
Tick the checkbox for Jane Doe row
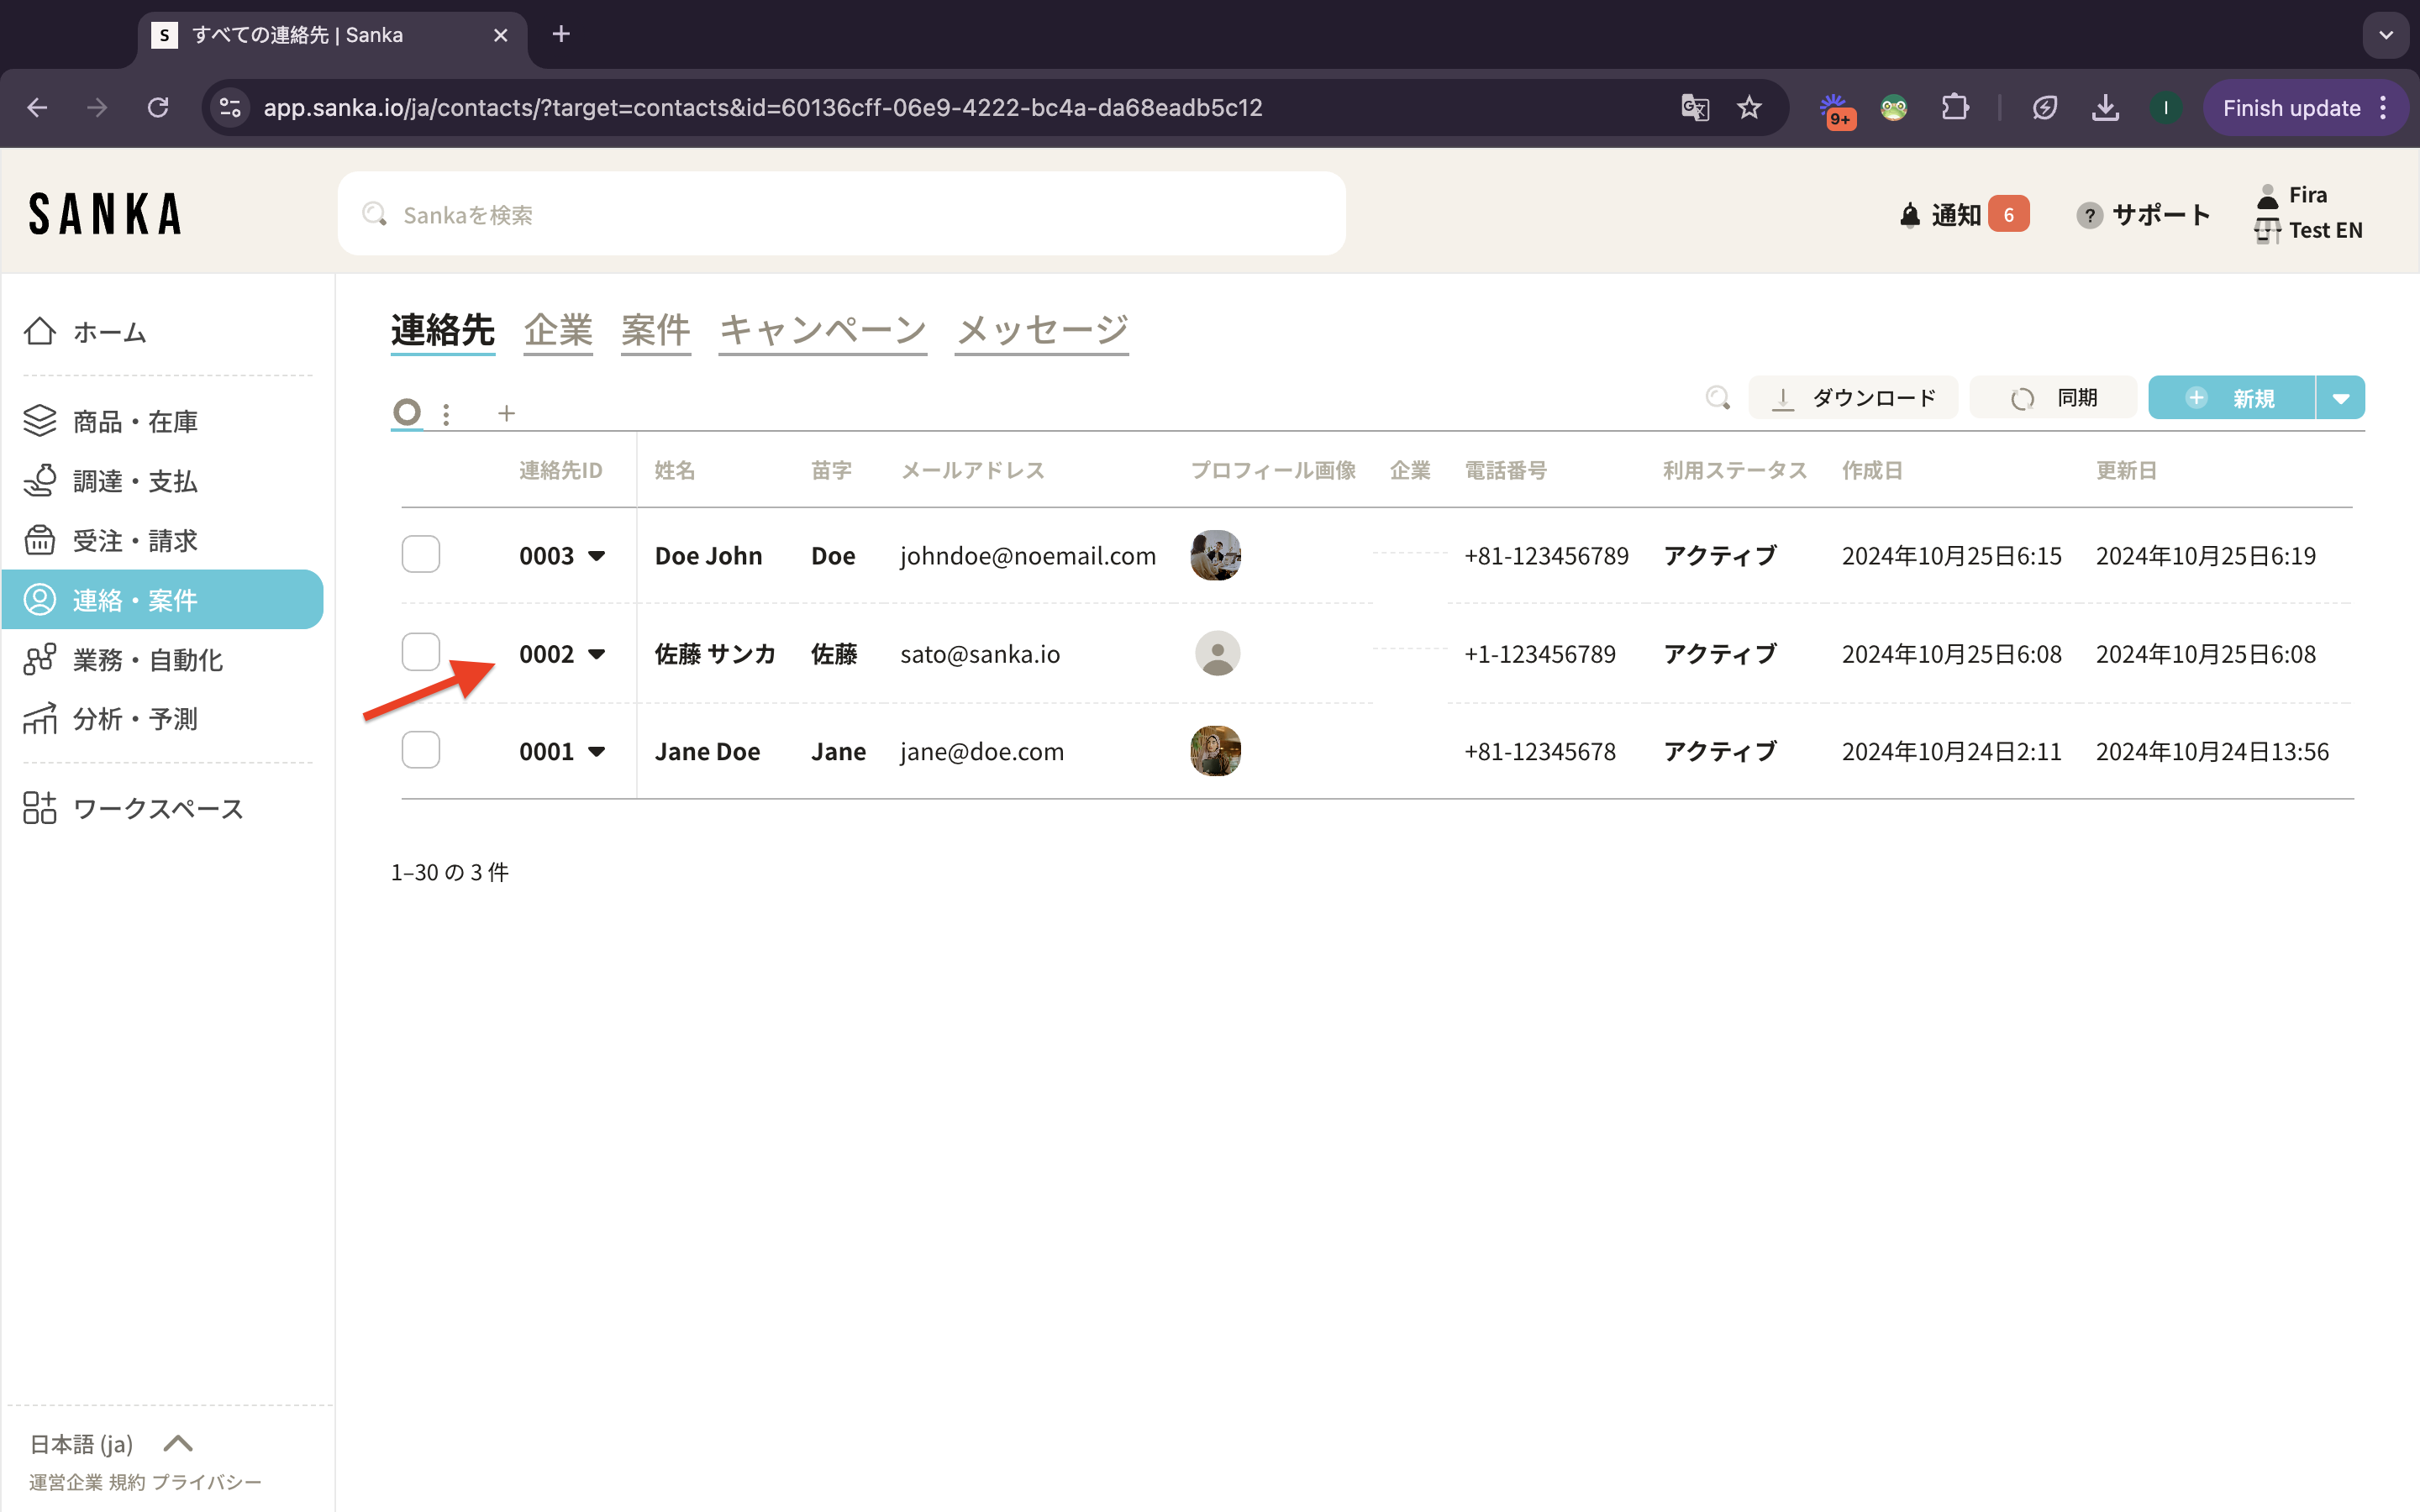pyautogui.click(x=420, y=750)
